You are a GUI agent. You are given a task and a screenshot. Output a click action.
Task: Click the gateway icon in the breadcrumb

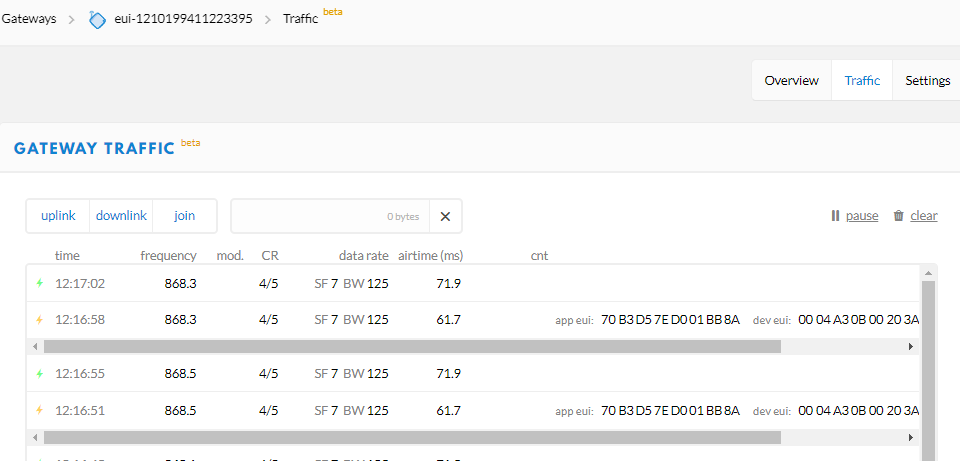tap(97, 19)
